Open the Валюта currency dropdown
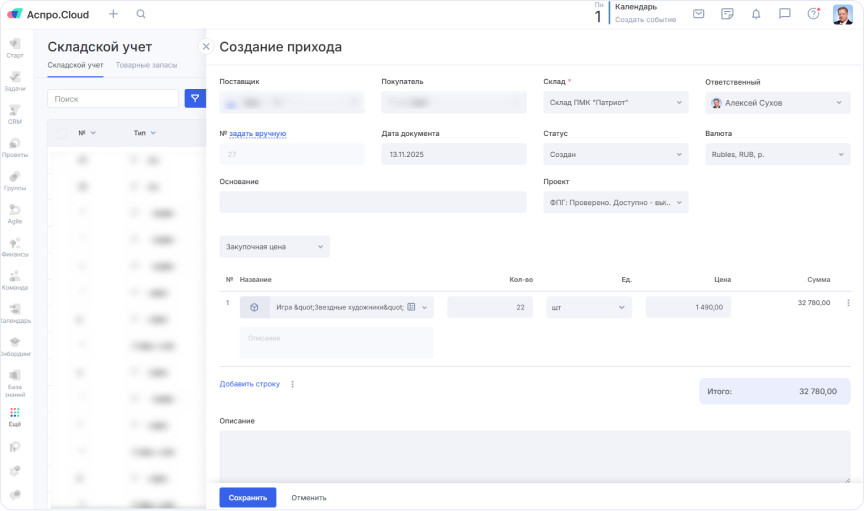This screenshot has height=511, width=864. (777, 154)
